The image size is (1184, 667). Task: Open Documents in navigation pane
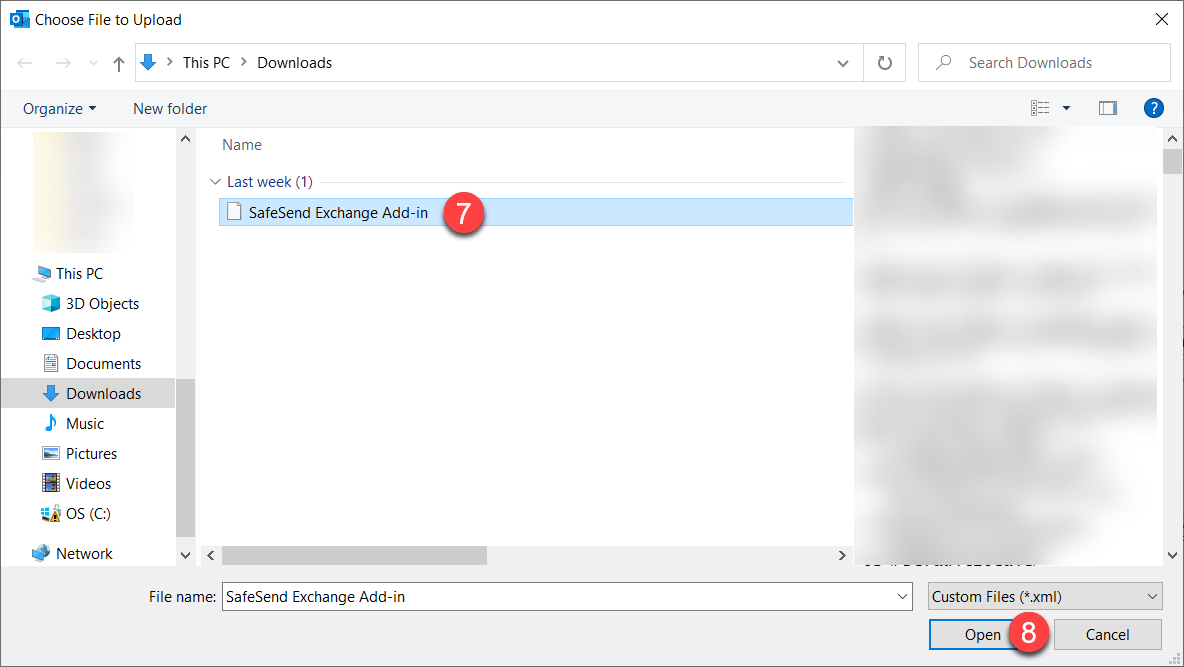pos(103,364)
